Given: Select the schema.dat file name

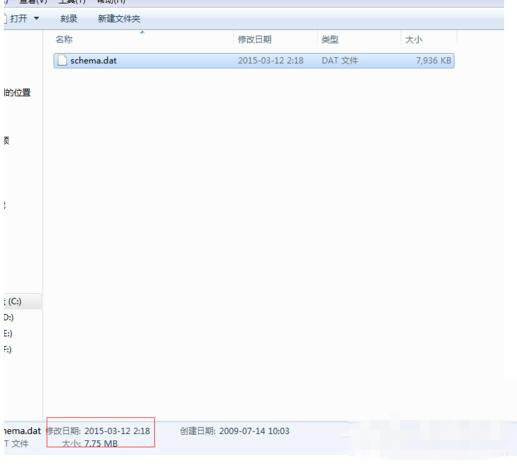Looking at the screenshot, I should (93, 61).
